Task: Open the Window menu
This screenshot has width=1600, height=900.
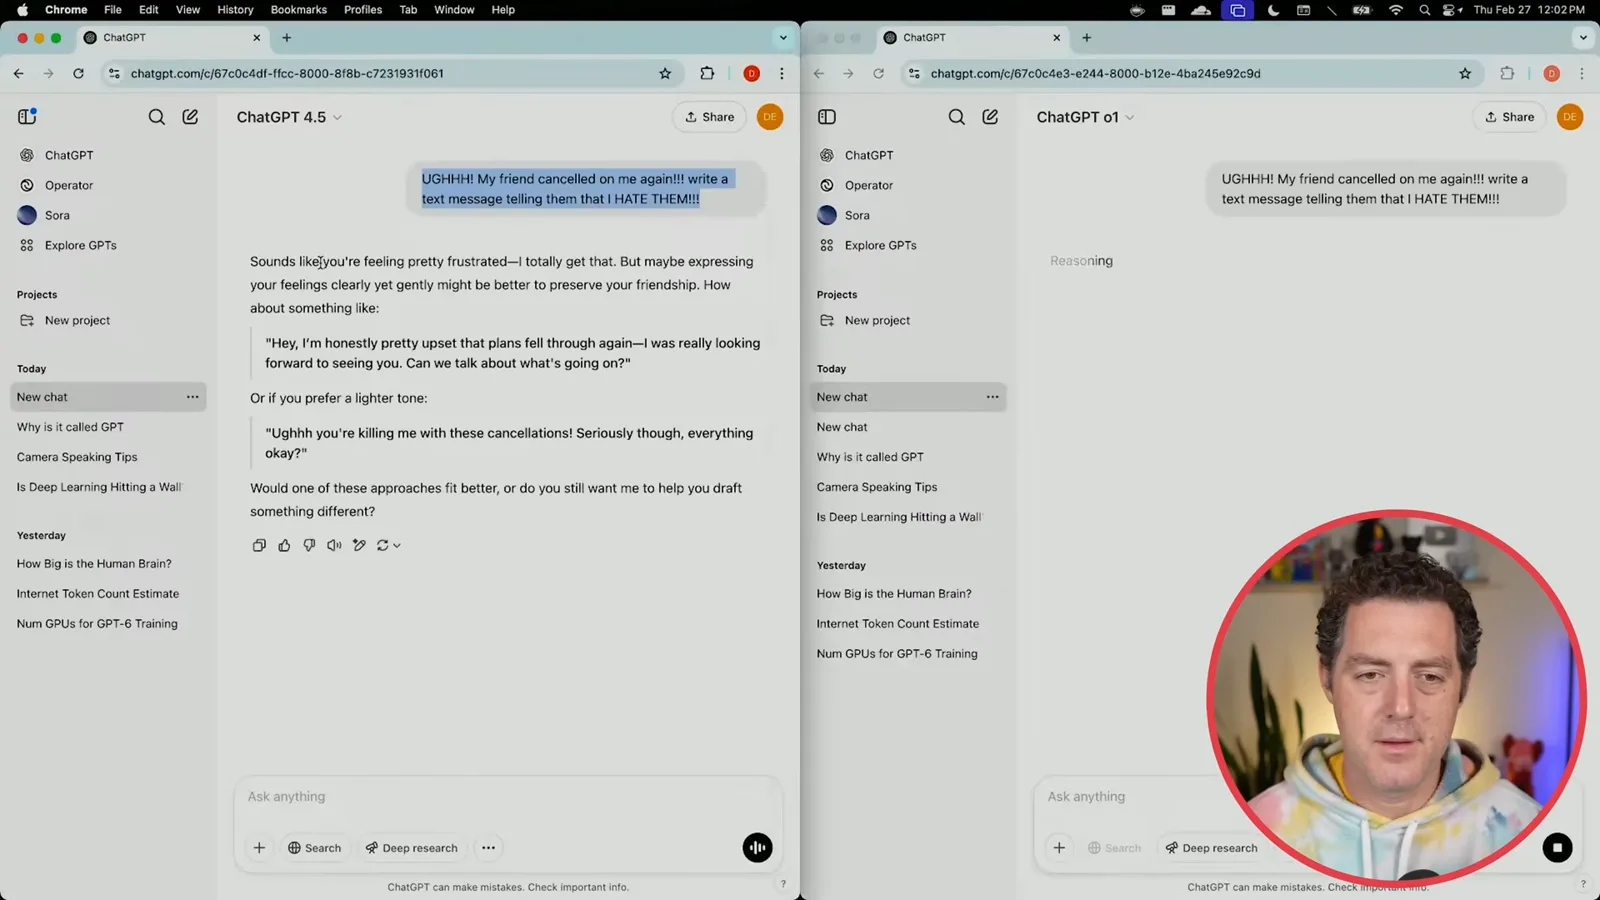Action: tap(454, 10)
